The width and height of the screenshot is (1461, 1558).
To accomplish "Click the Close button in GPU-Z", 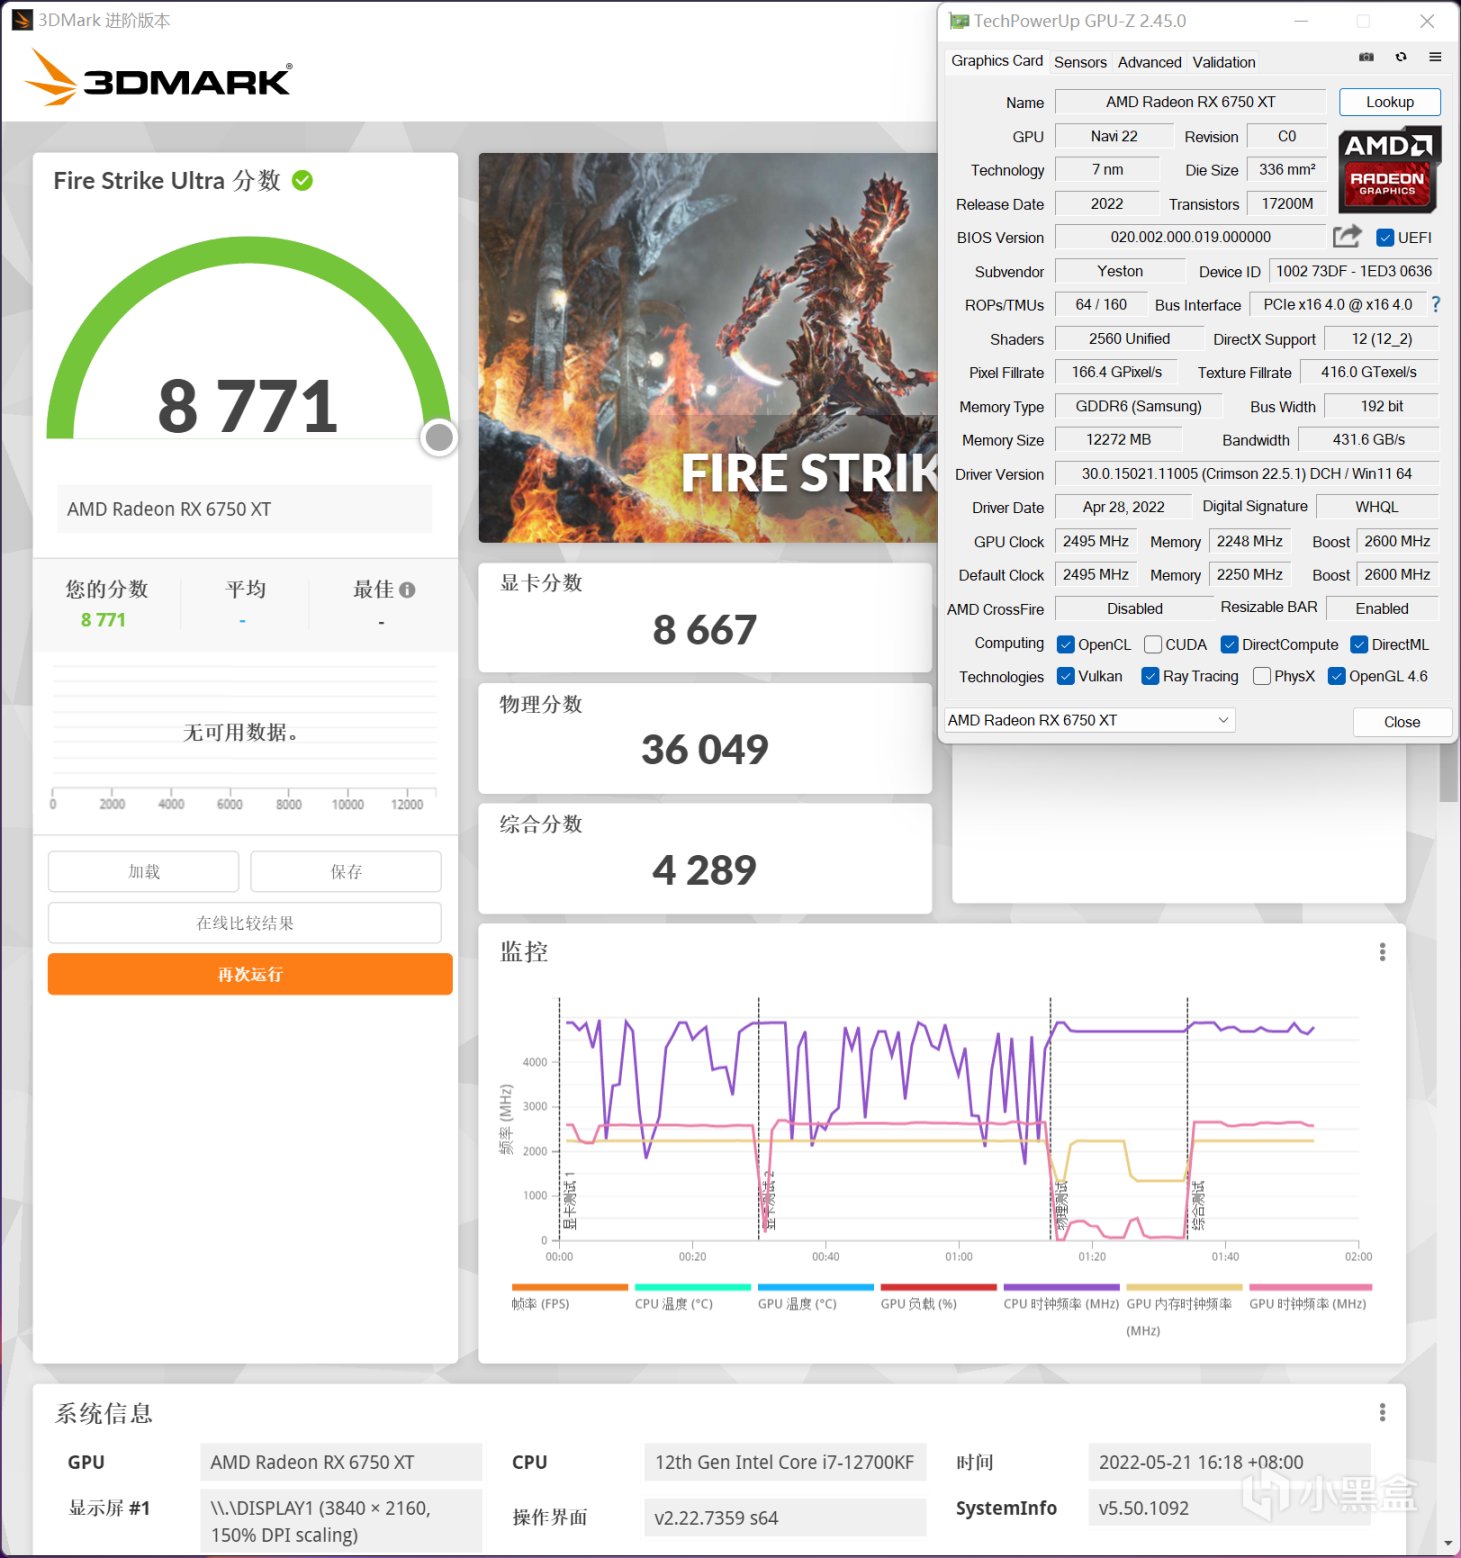I will click(x=1402, y=722).
